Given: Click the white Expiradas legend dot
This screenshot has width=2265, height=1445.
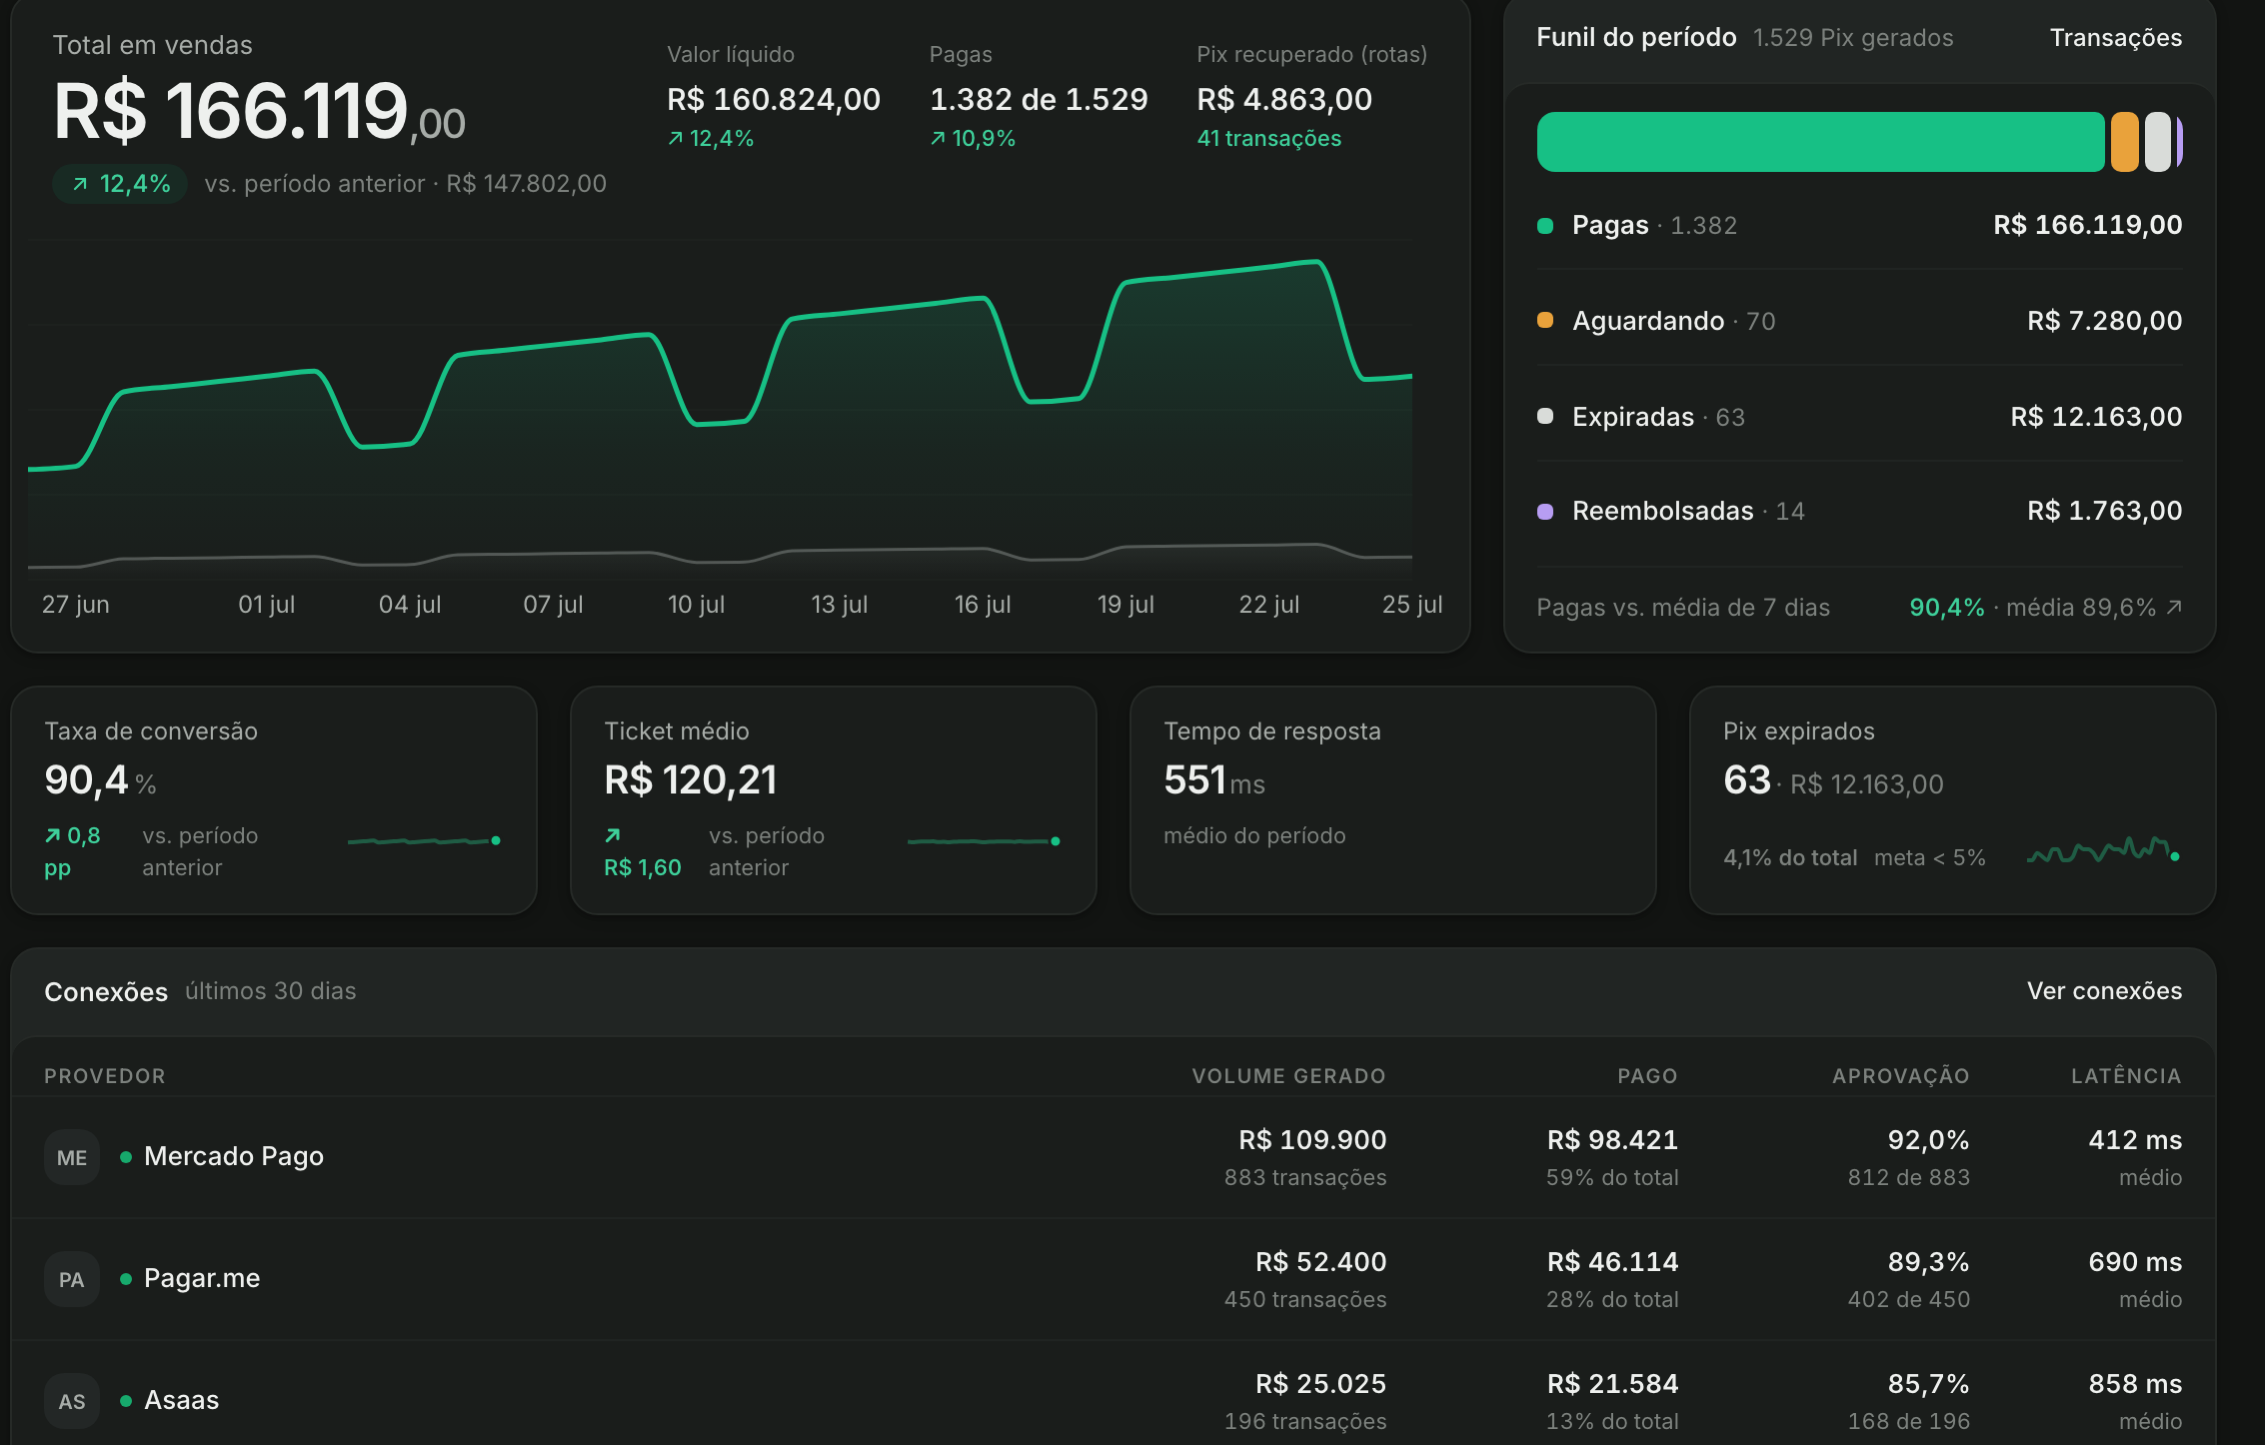Looking at the screenshot, I should [x=1545, y=416].
